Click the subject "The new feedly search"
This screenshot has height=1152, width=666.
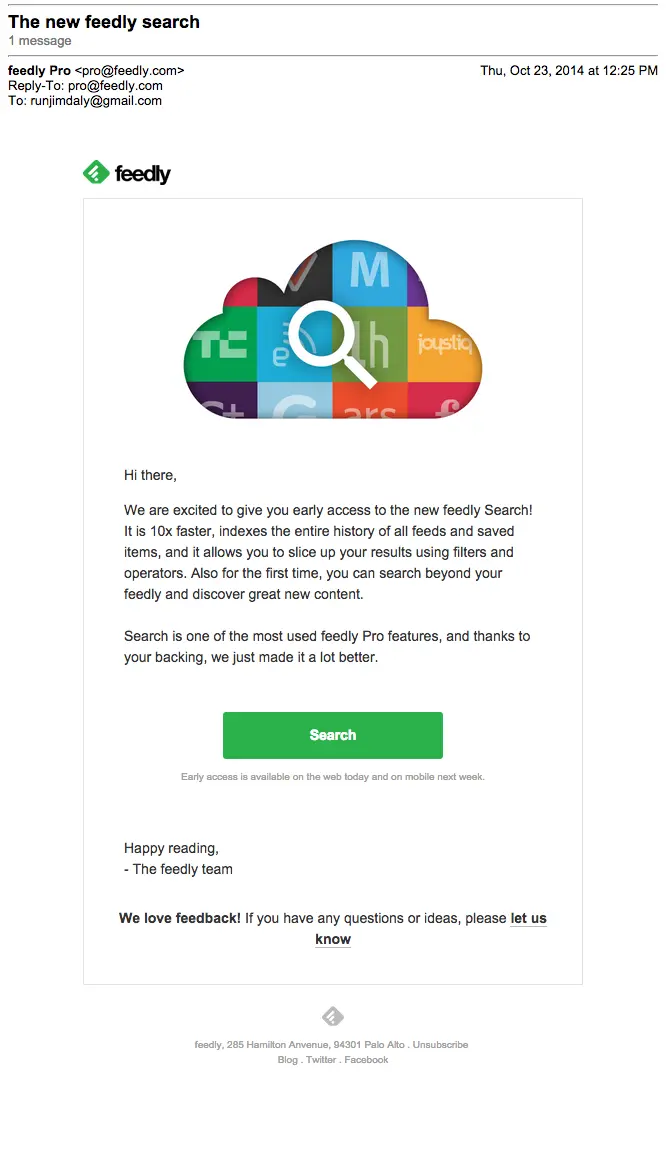[x=104, y=21]
